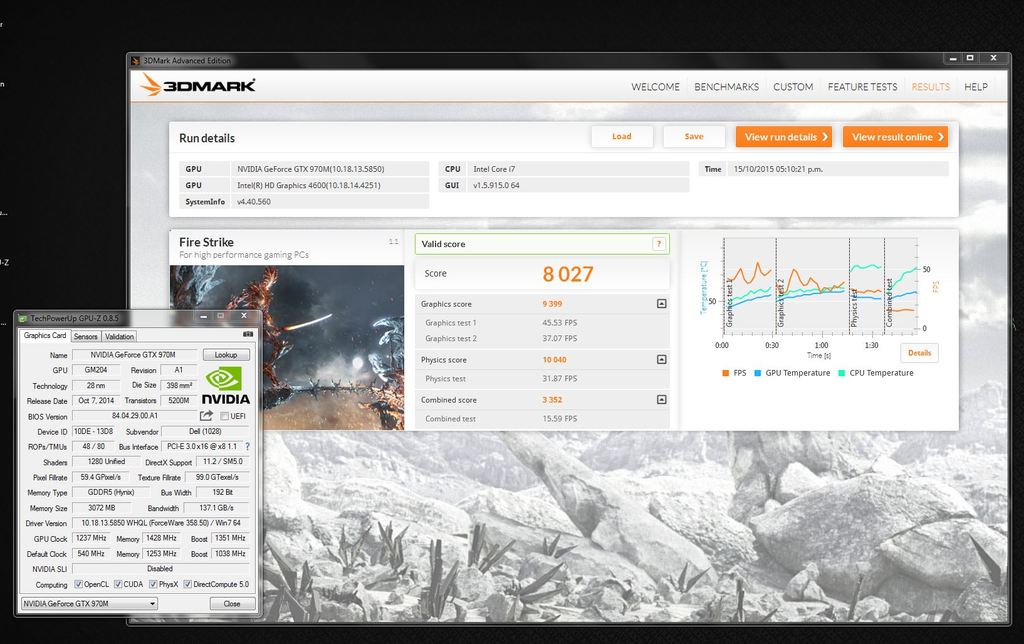Click the Load button in Run details

tap(622, 137)
